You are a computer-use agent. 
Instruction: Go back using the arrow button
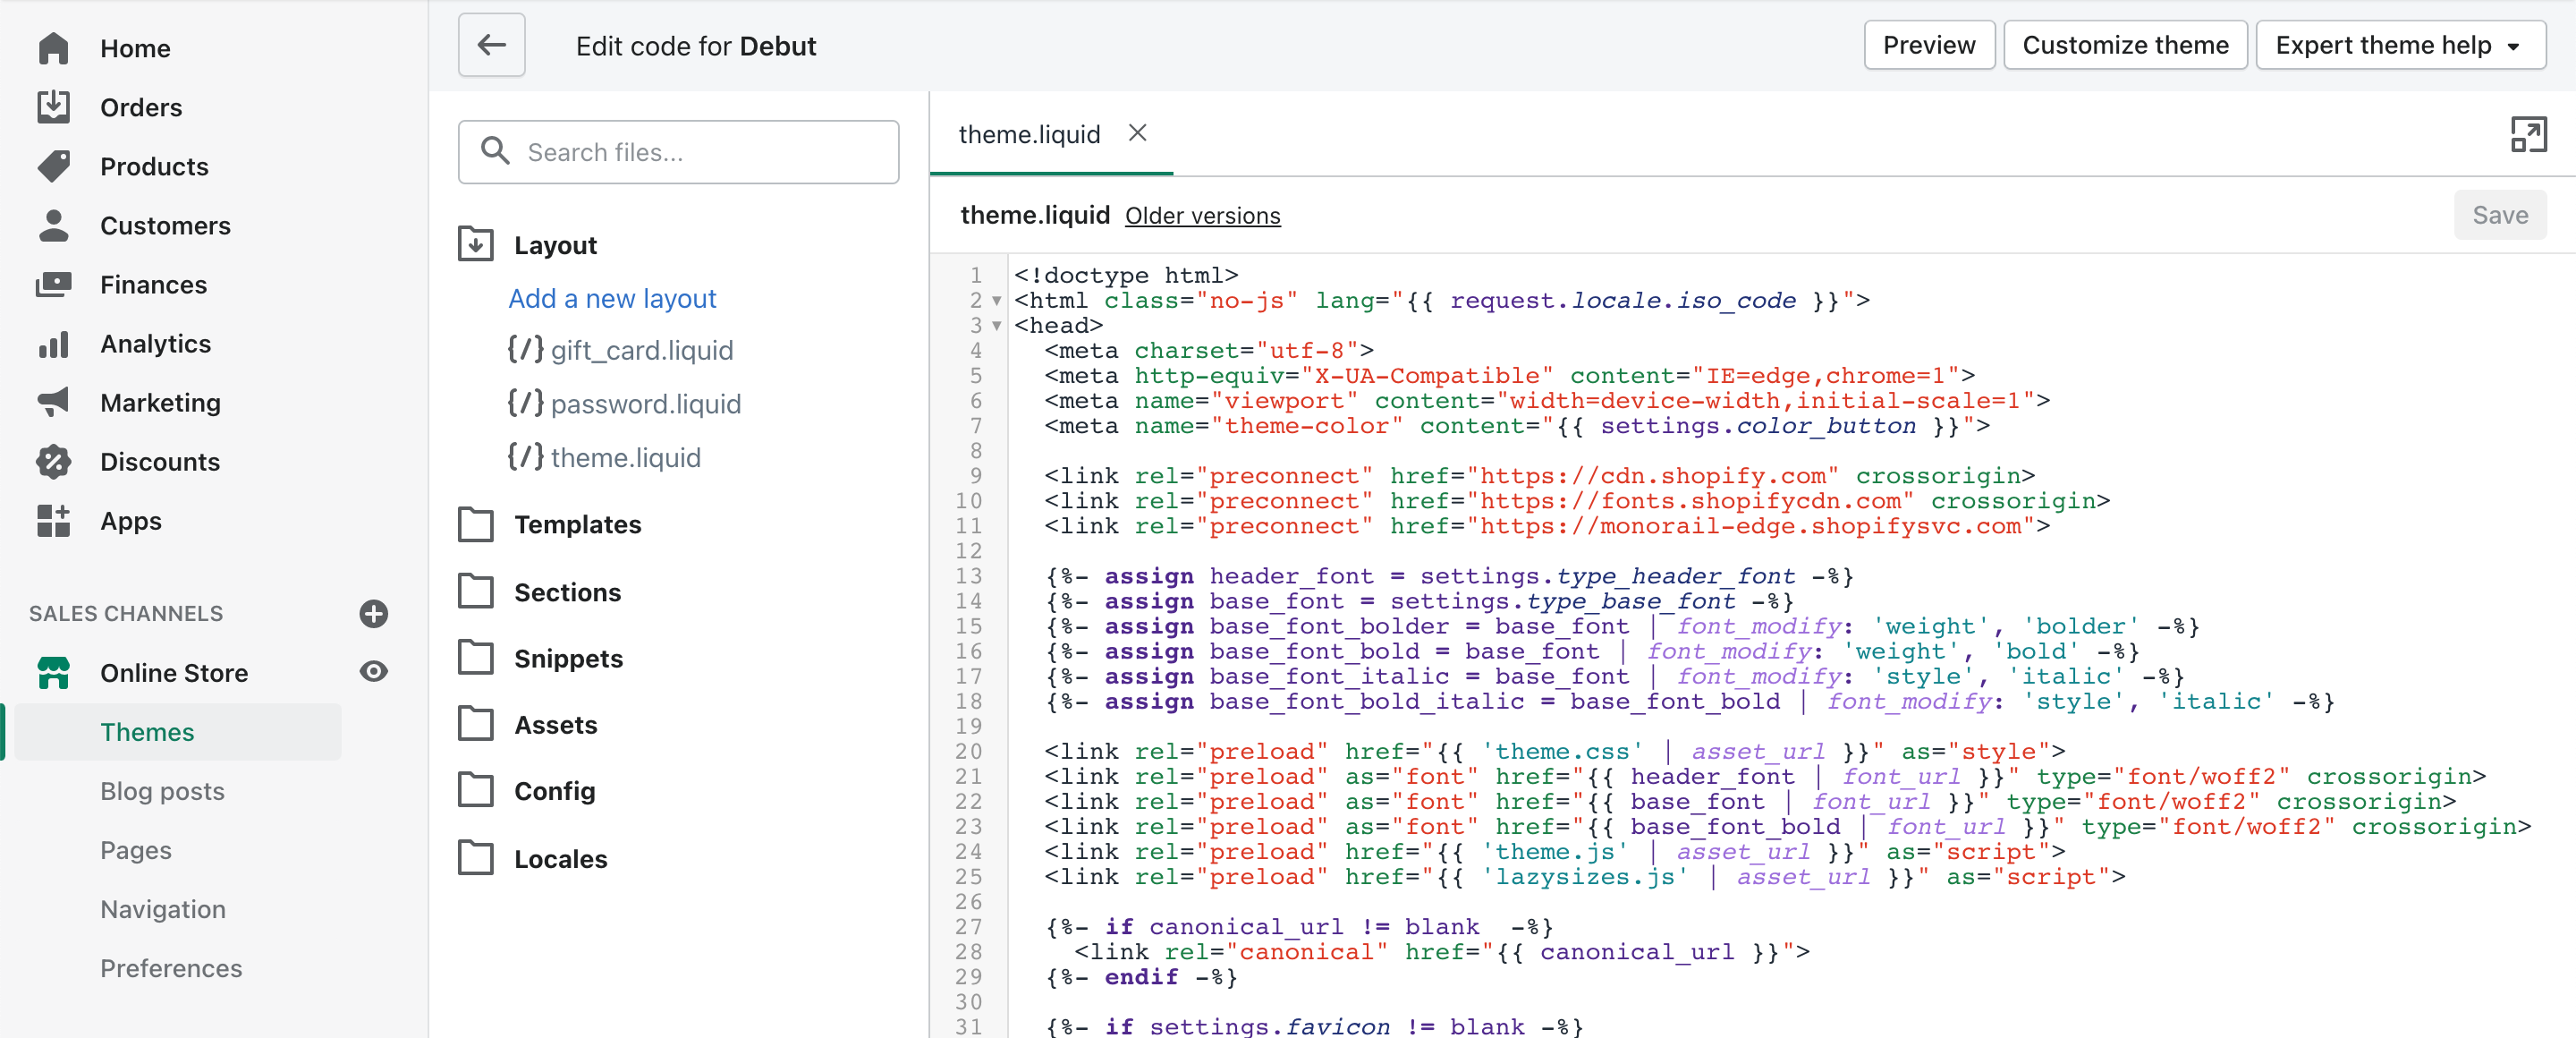(491, 46)
